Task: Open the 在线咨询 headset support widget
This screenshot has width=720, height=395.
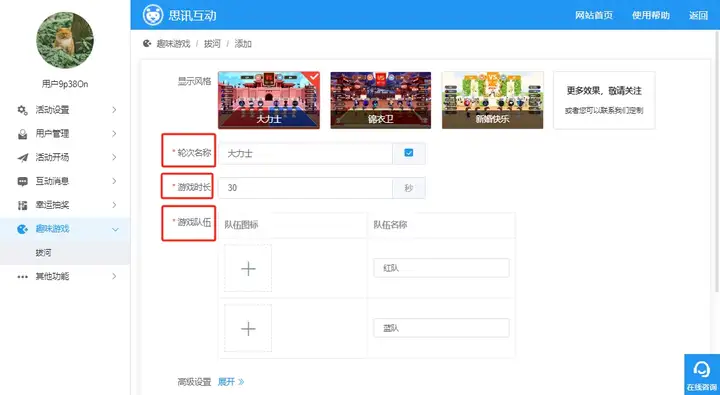Action: pos(702,374)
